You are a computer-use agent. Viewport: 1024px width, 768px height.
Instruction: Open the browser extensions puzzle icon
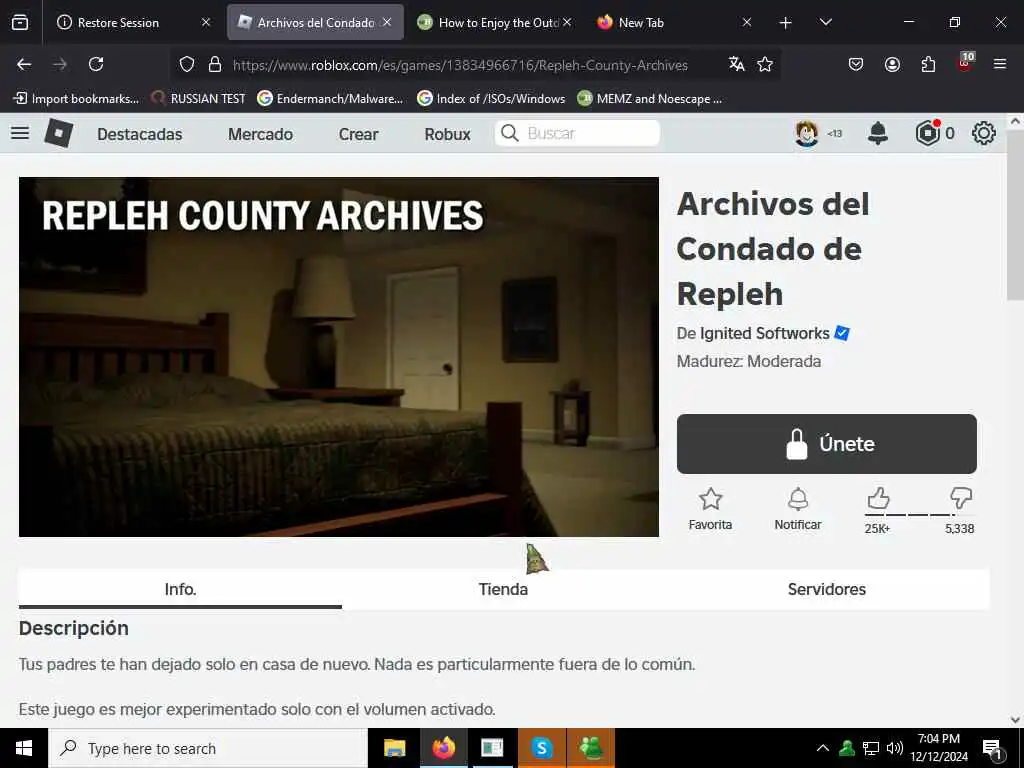pyautogui.click(x=928, y=64)
